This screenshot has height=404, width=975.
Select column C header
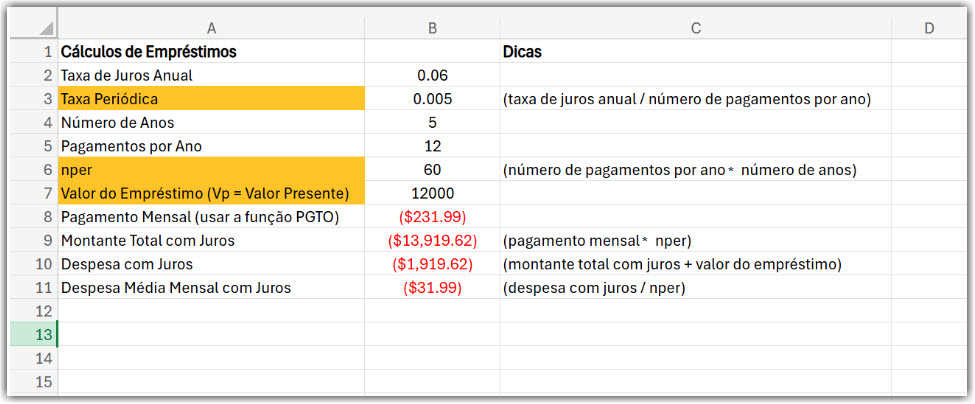(696, 27)
